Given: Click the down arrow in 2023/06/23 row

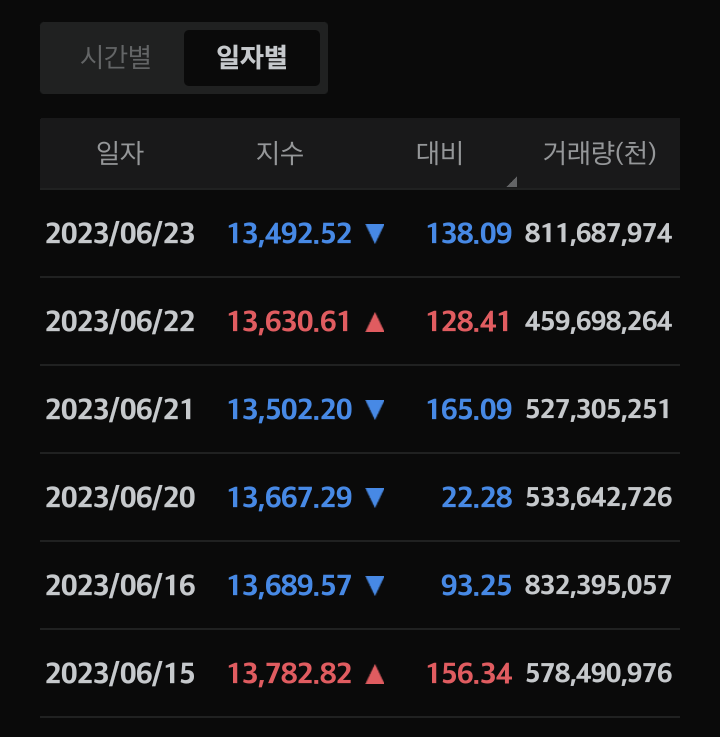Looking at the screenshot, I should (375, 234).
